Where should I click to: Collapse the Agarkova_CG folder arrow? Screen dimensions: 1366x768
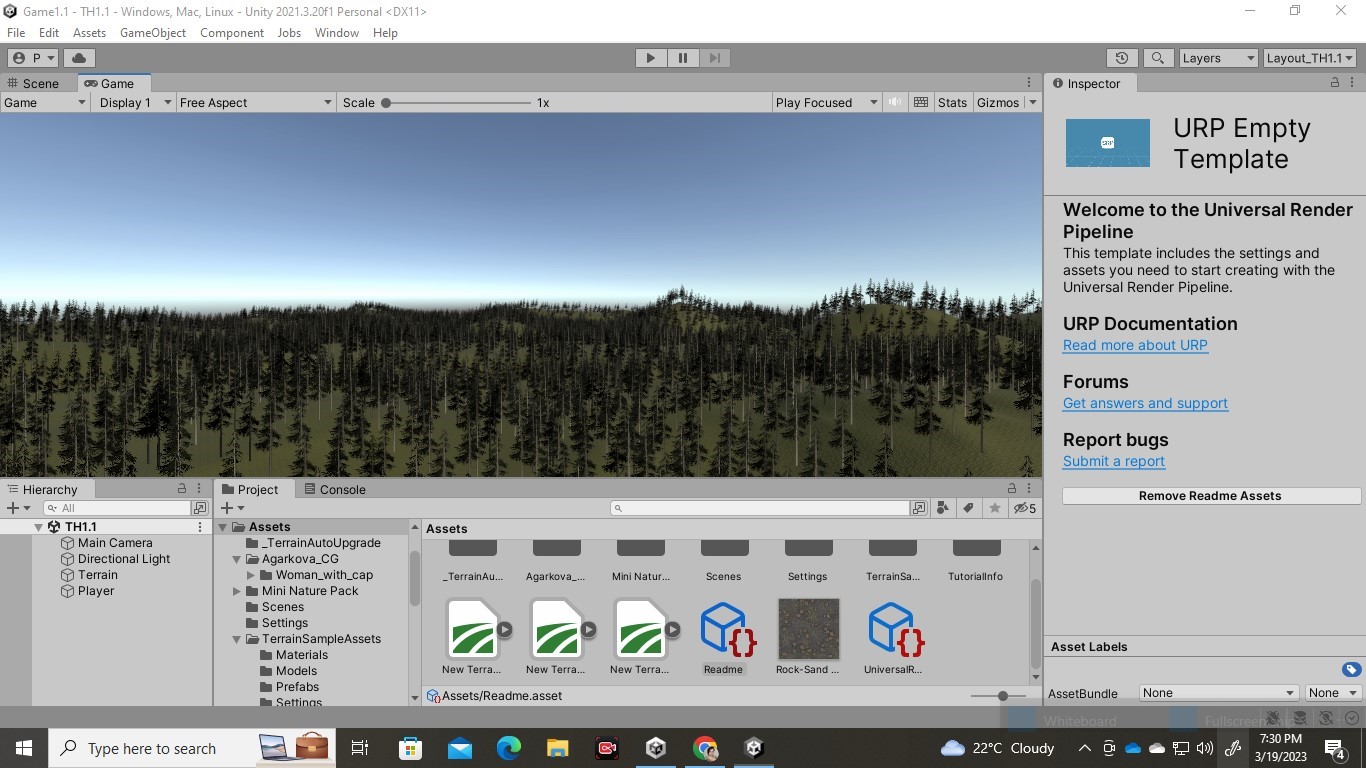point(238,559)
